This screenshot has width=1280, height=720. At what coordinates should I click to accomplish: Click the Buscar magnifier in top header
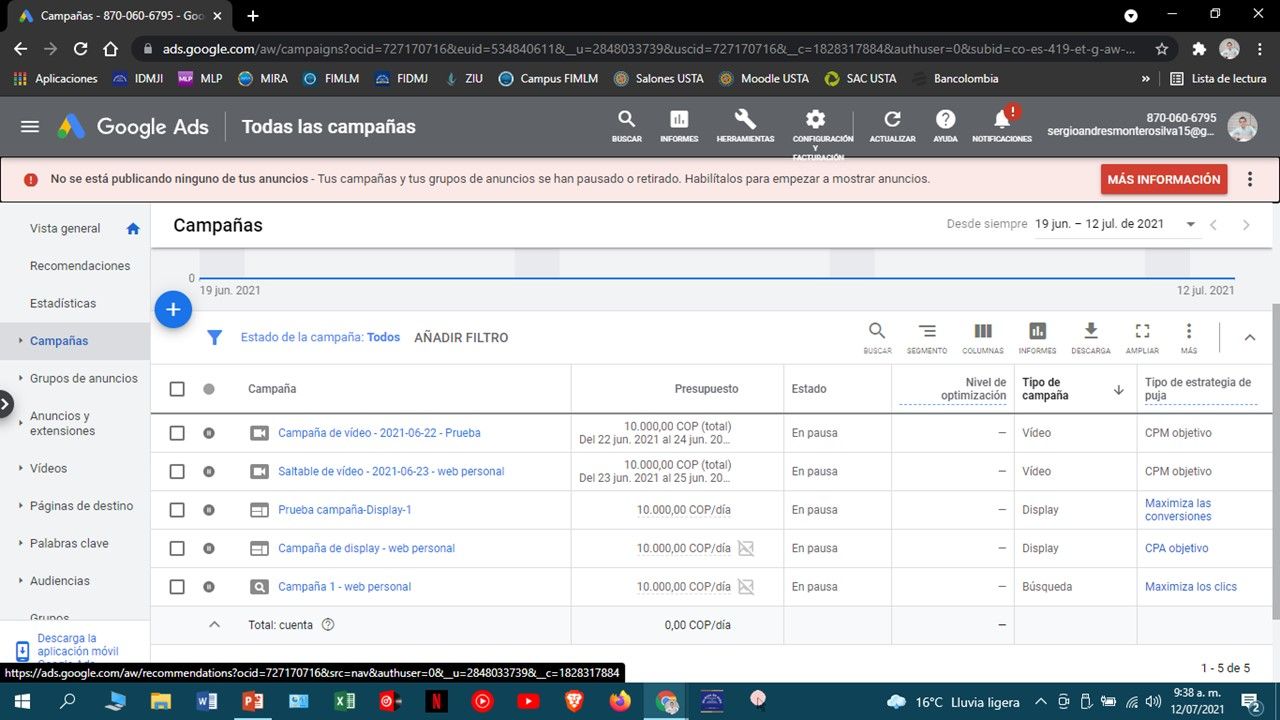pyautogui.click(x=627, y=126)
